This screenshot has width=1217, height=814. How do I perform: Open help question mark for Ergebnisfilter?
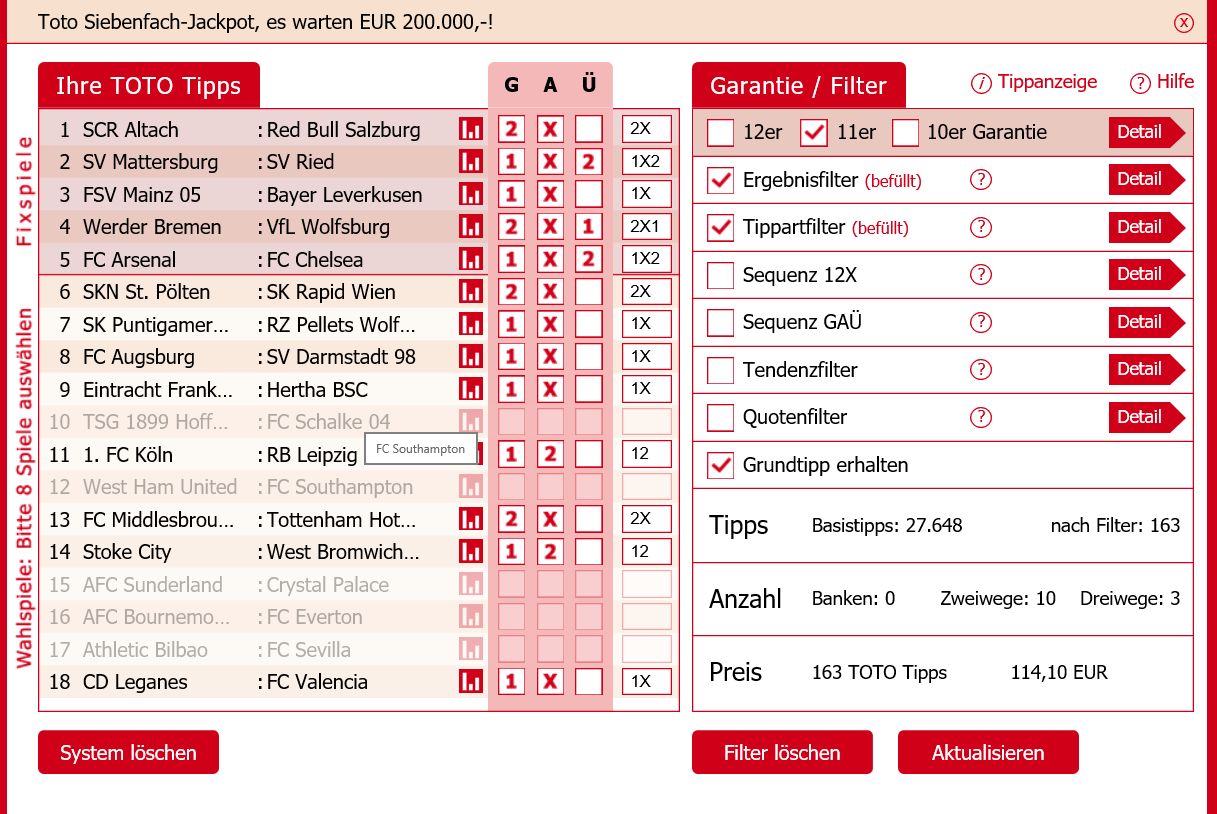pos(981,180)
